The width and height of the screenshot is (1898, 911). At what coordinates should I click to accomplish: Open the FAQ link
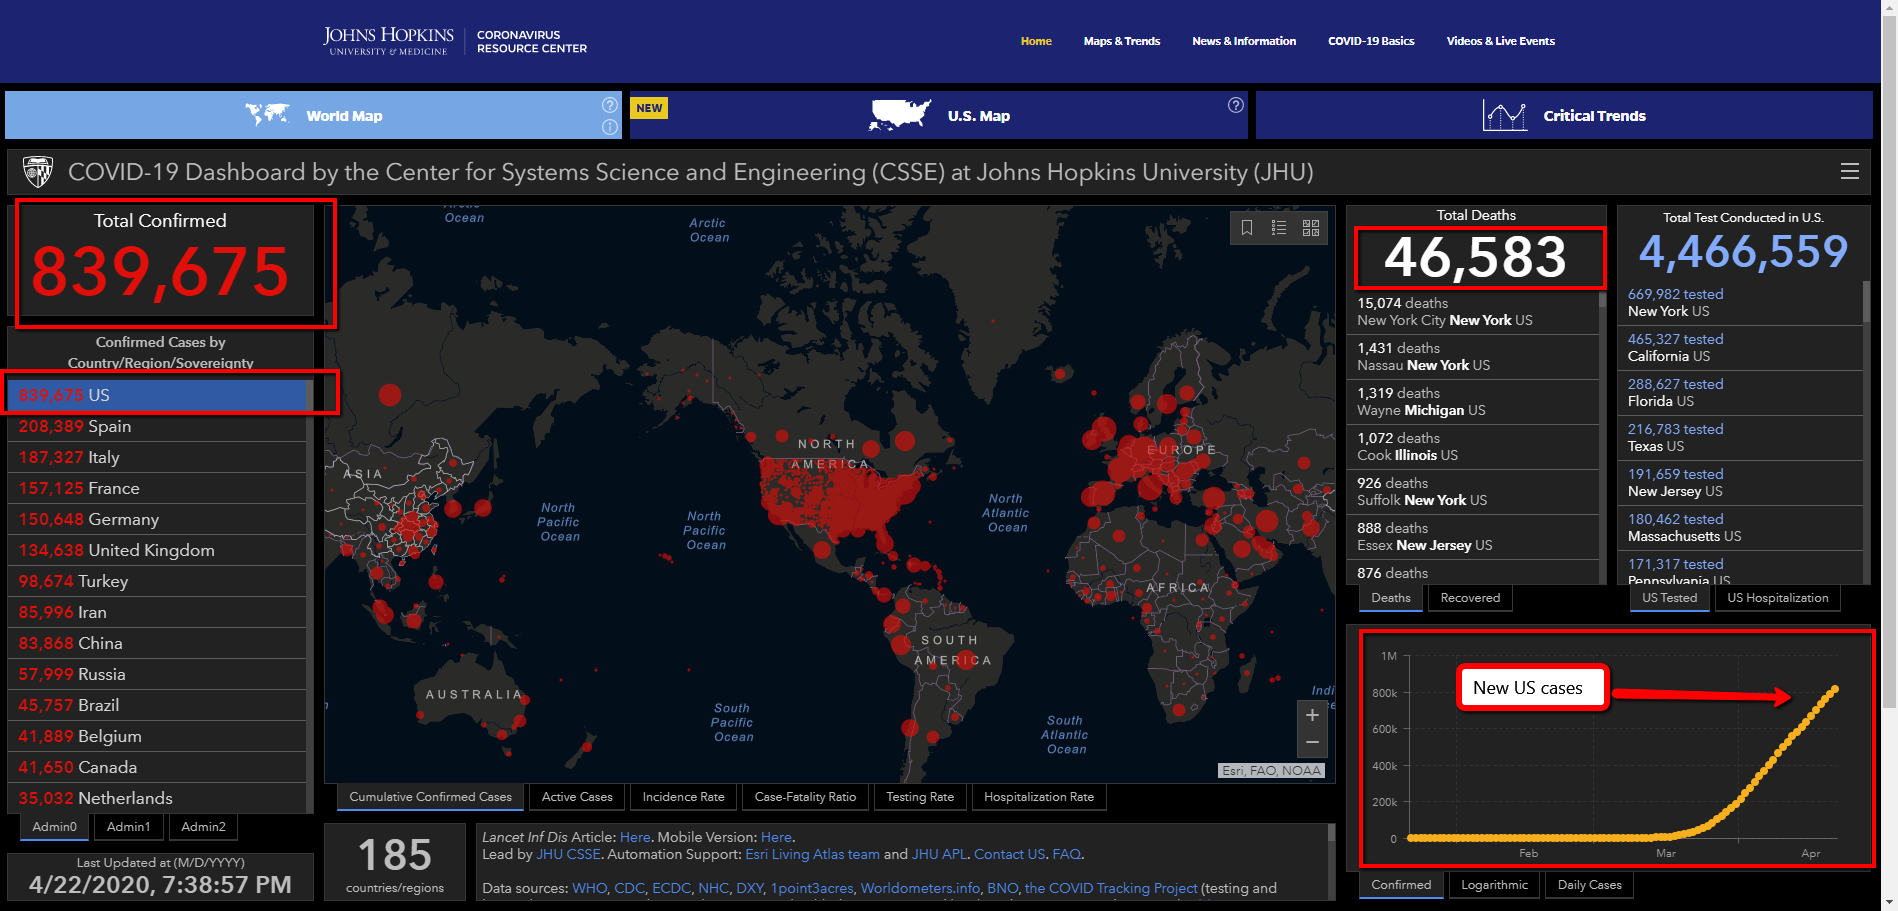coord(1066,854)
